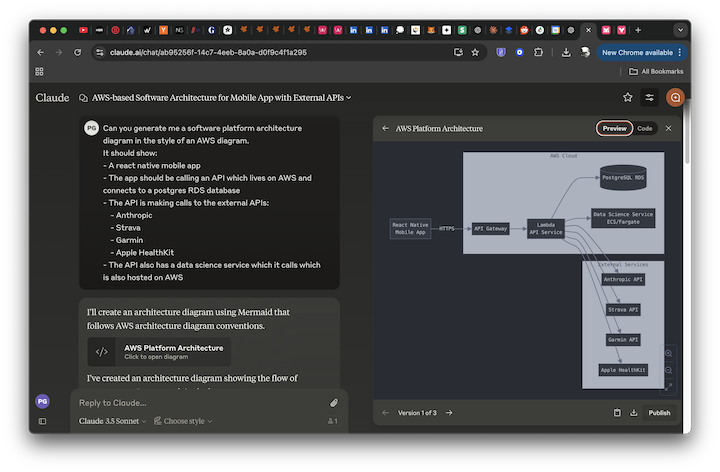Open the All Bookmarks folder
Viewport: 720px width, 472px height.
656,71
